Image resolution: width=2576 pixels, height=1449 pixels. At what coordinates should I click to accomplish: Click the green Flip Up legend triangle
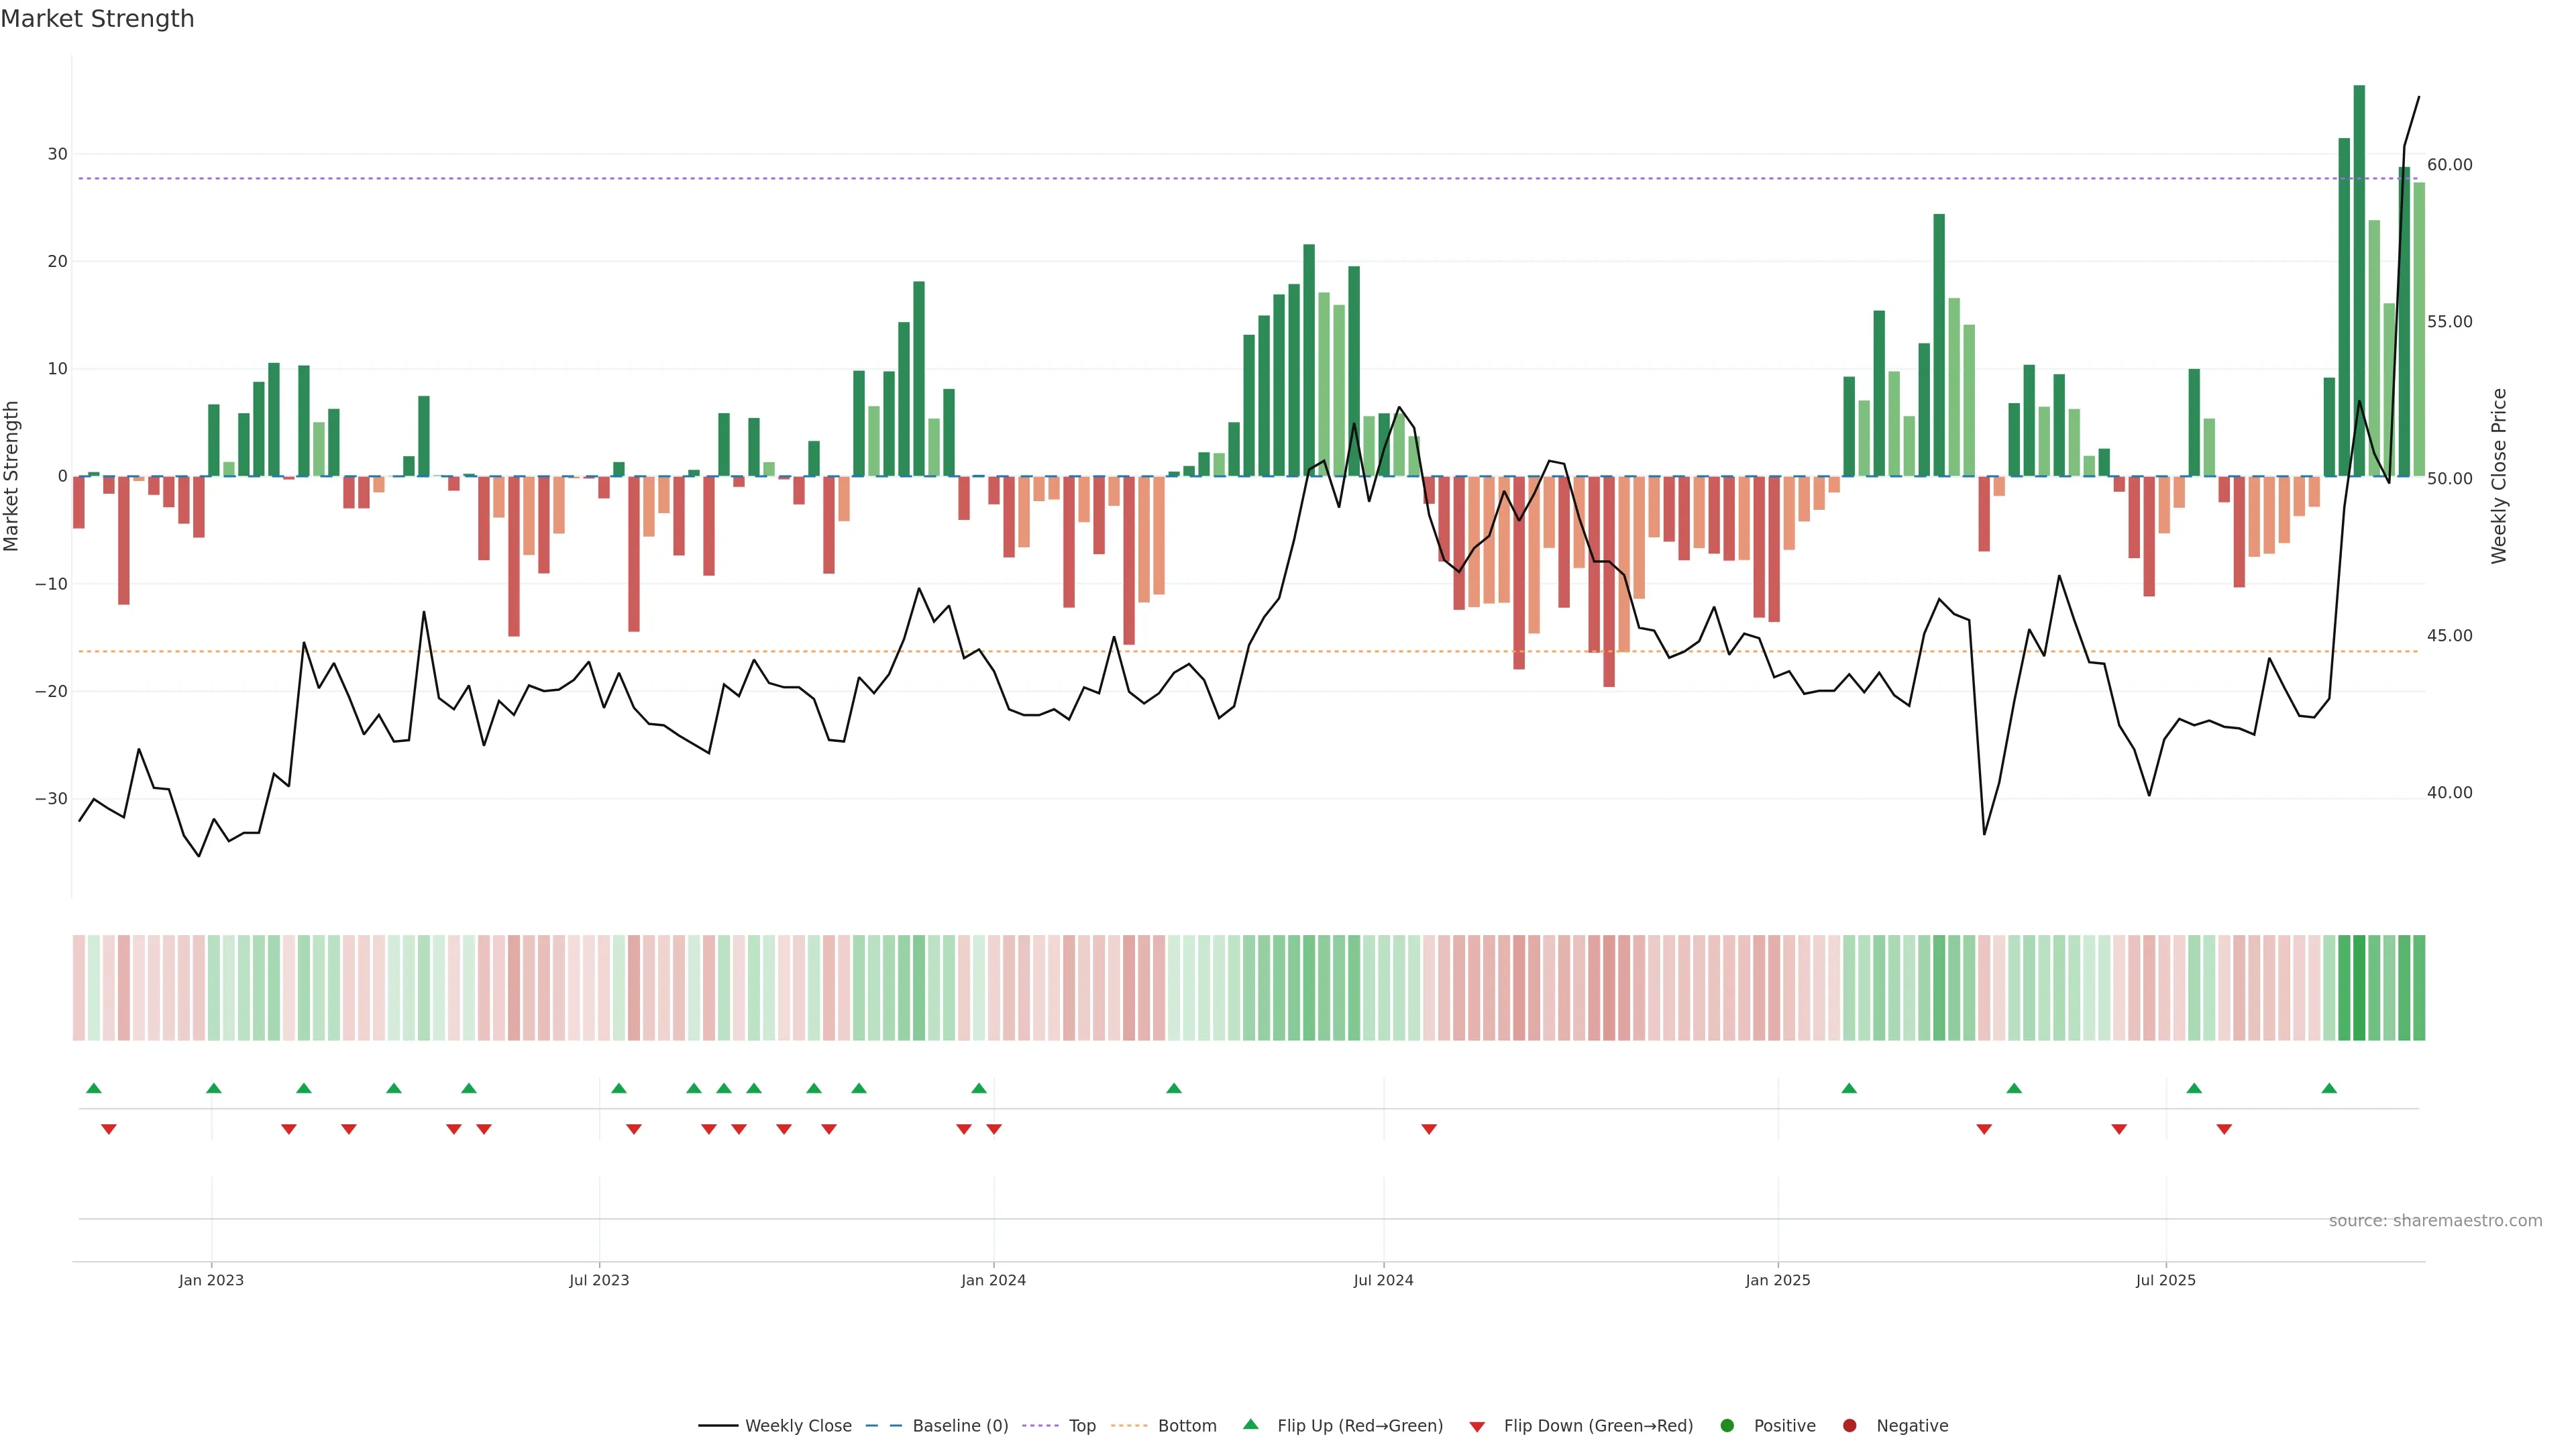click(1250, 1425)
